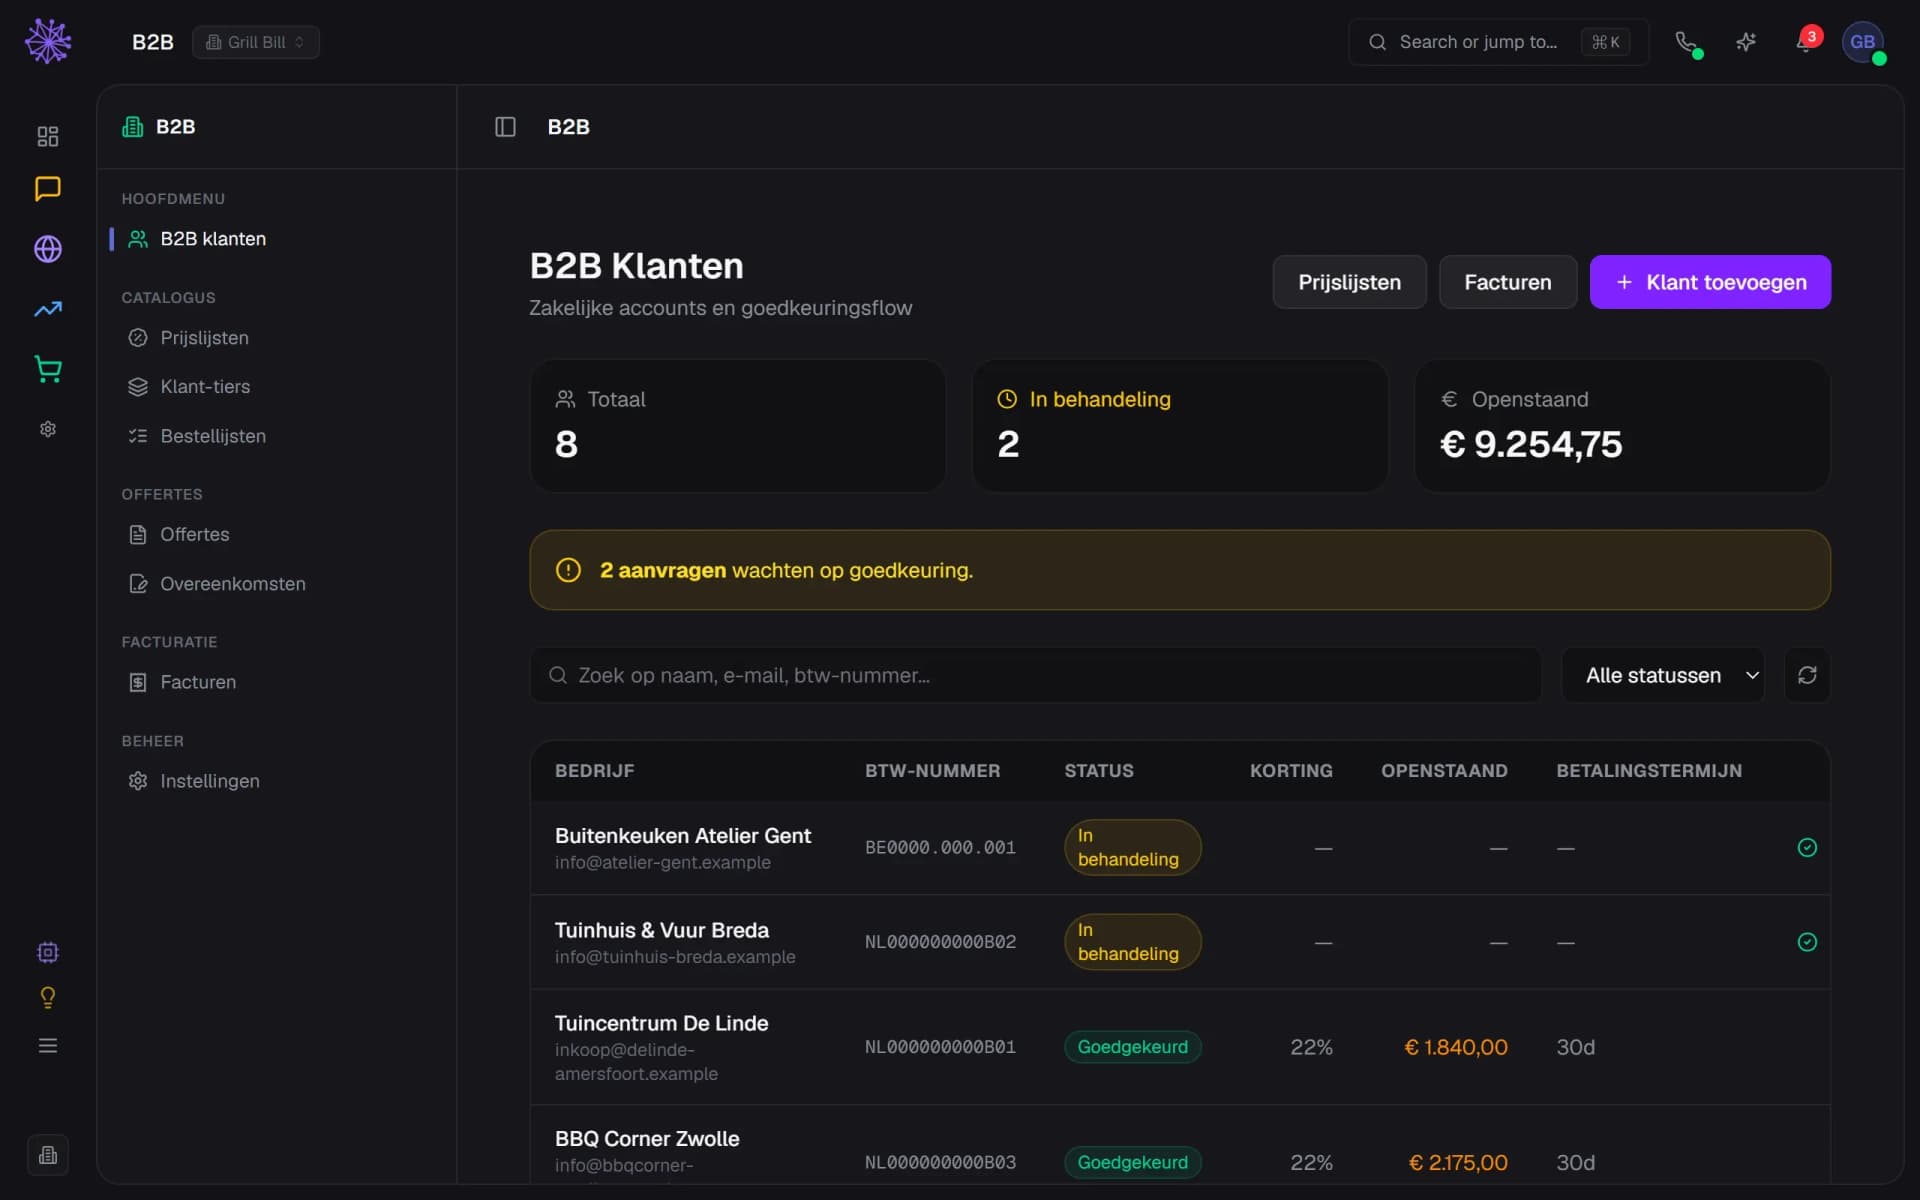Open Bestellijsten in sidebar
The image size is (1920, 1200).
click(x=276, y=436)
